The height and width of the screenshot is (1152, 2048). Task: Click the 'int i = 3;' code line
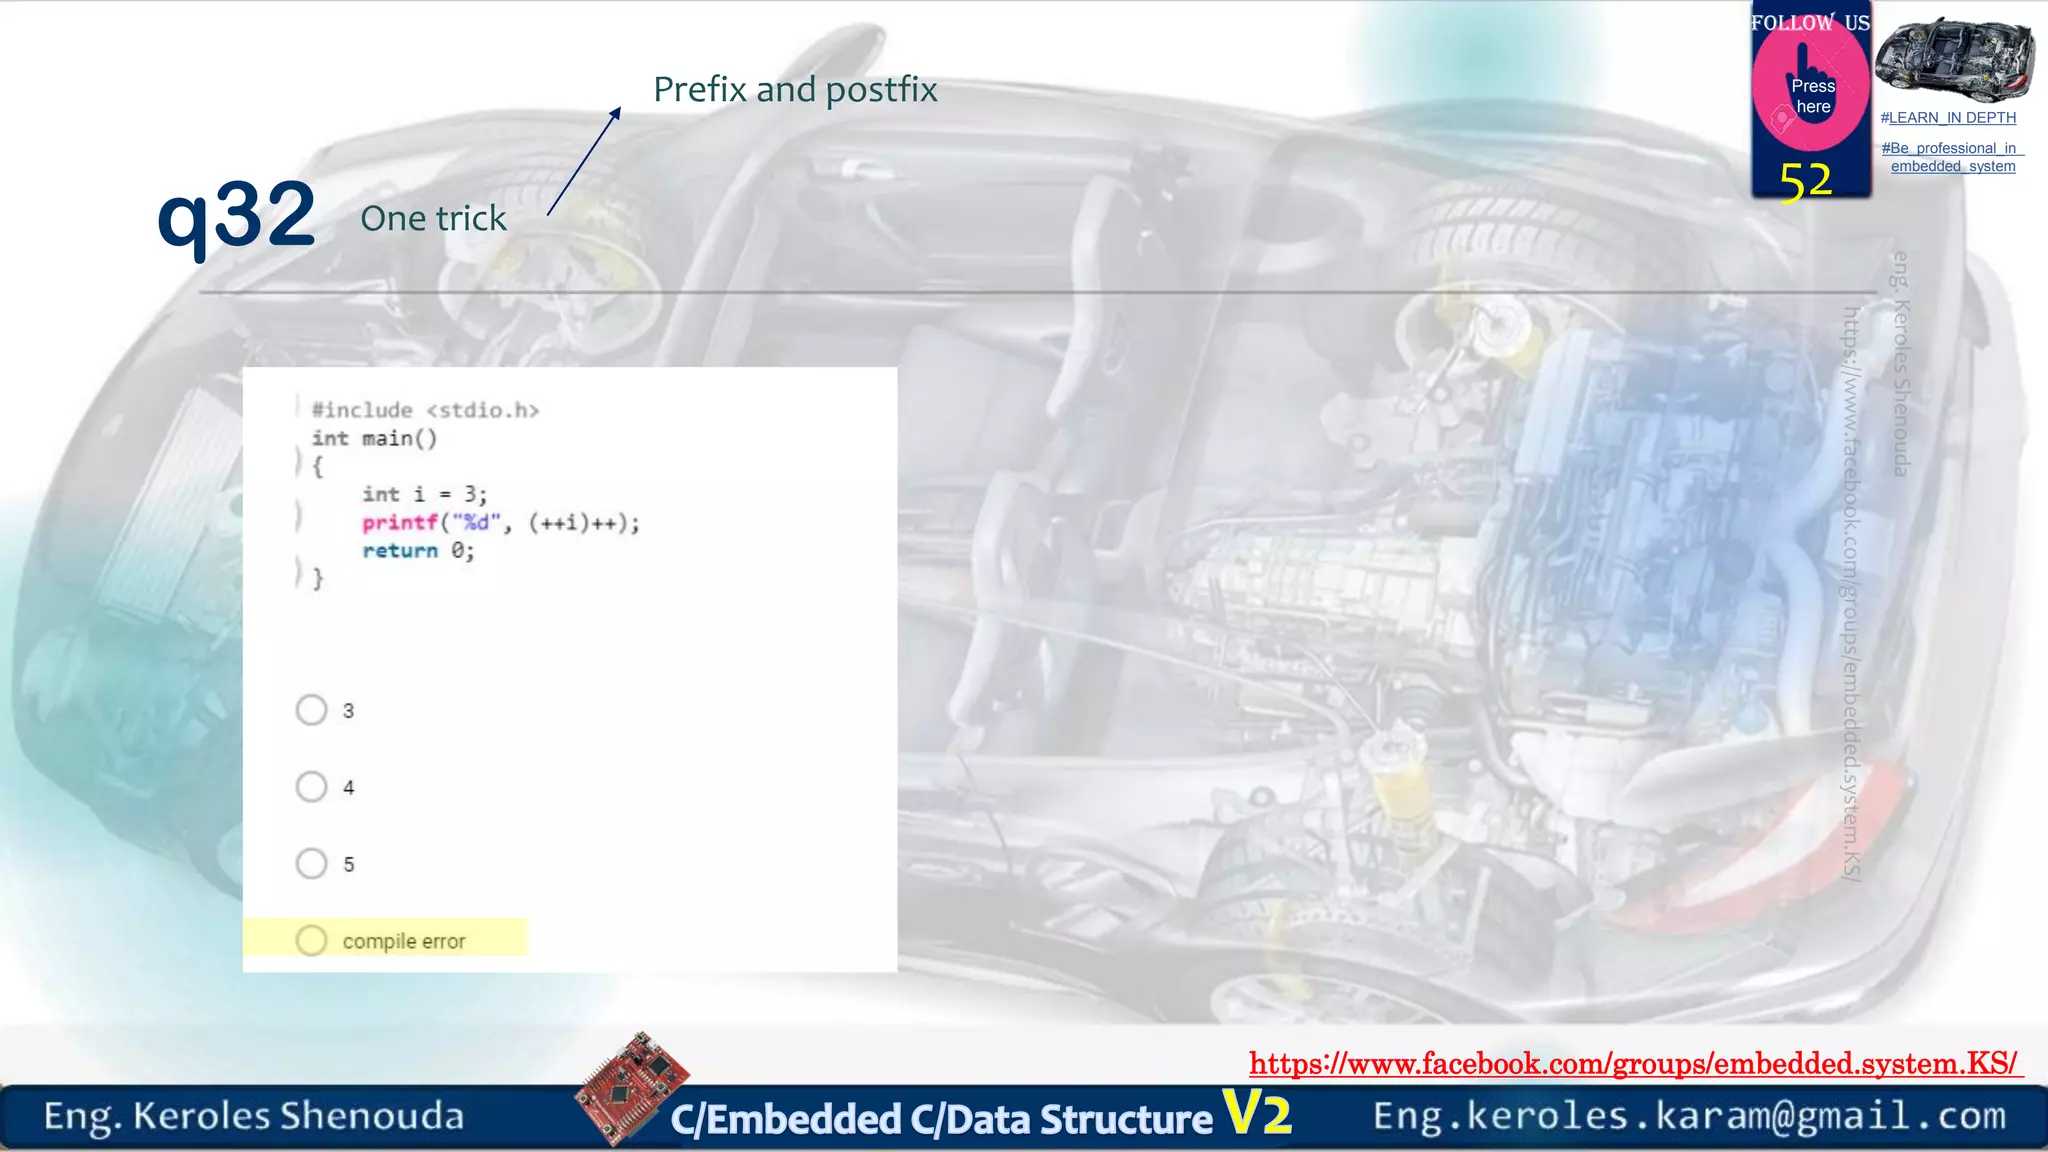pos(425,494)
